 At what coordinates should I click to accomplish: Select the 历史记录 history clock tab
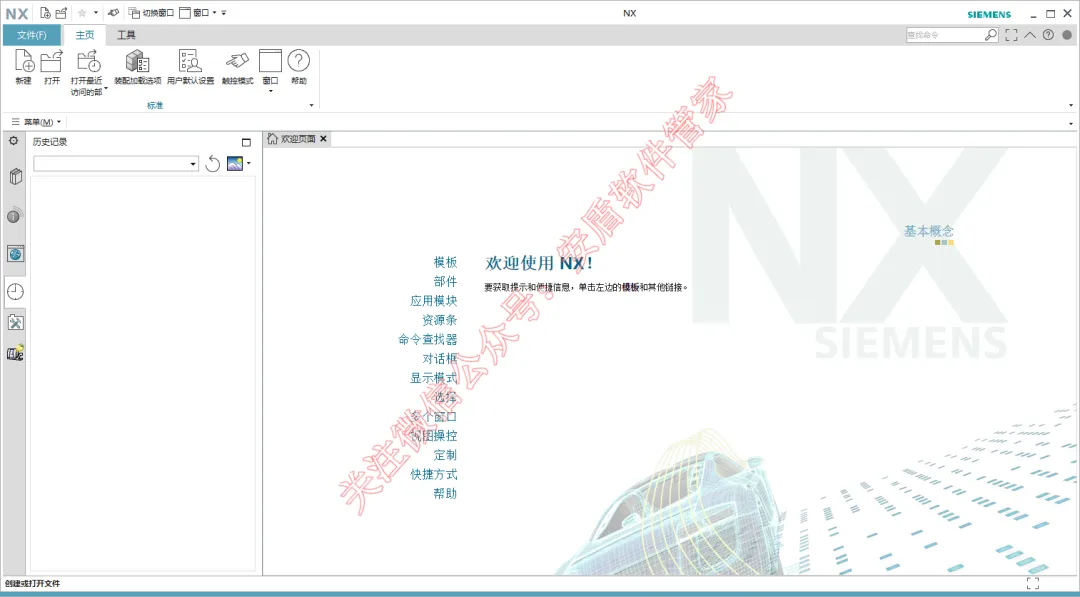pos(15,292)
